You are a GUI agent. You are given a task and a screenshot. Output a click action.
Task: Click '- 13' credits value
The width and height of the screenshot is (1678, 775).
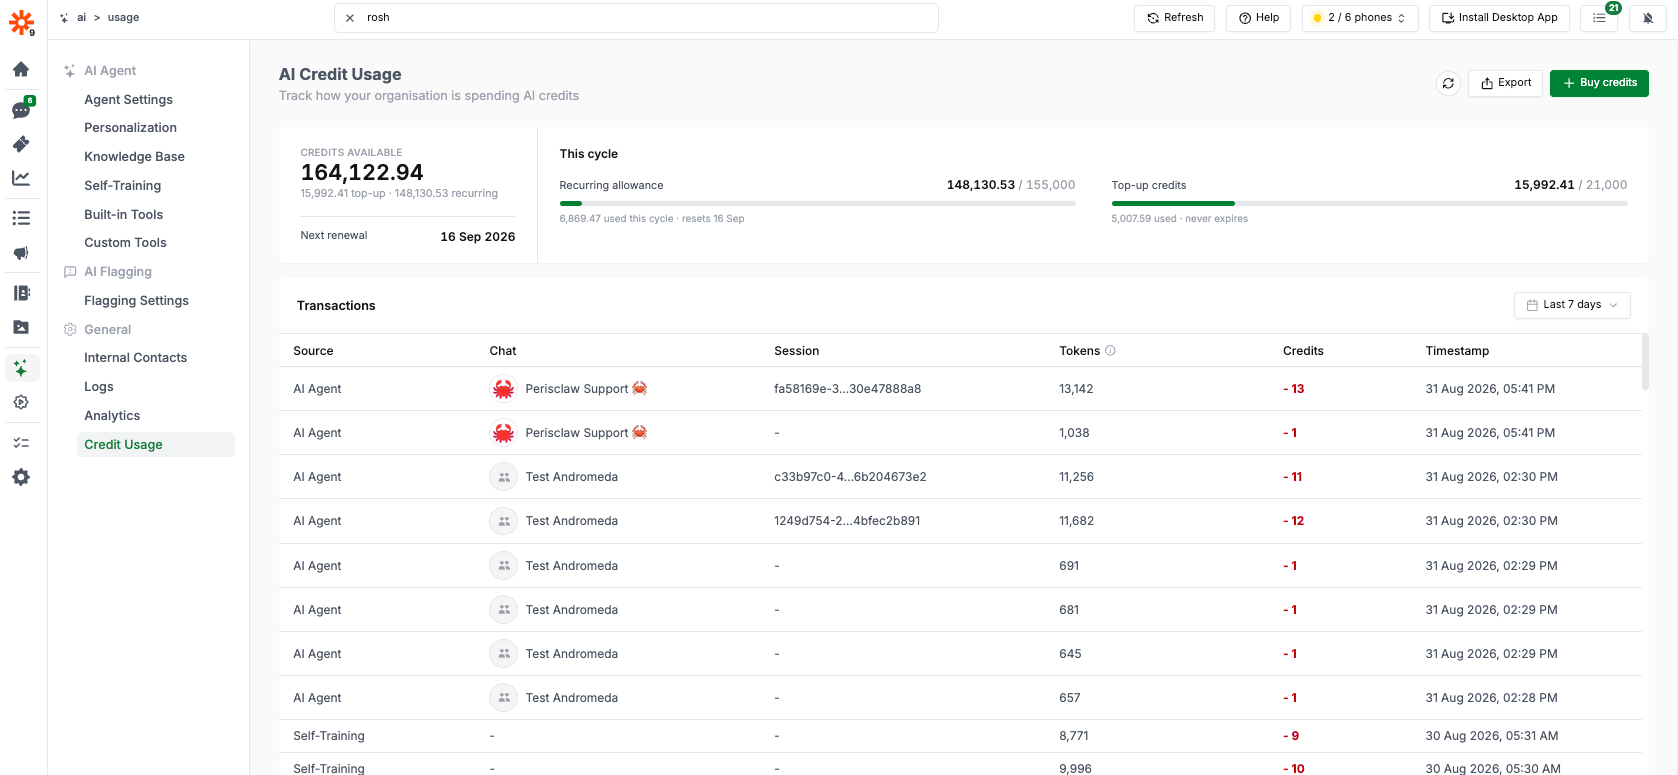pos(1294,389)
